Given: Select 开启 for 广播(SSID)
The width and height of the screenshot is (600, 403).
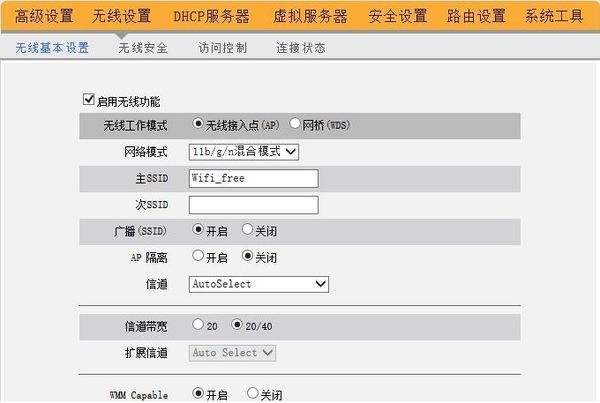Looking at the screenshot, I should pos(198,229).
